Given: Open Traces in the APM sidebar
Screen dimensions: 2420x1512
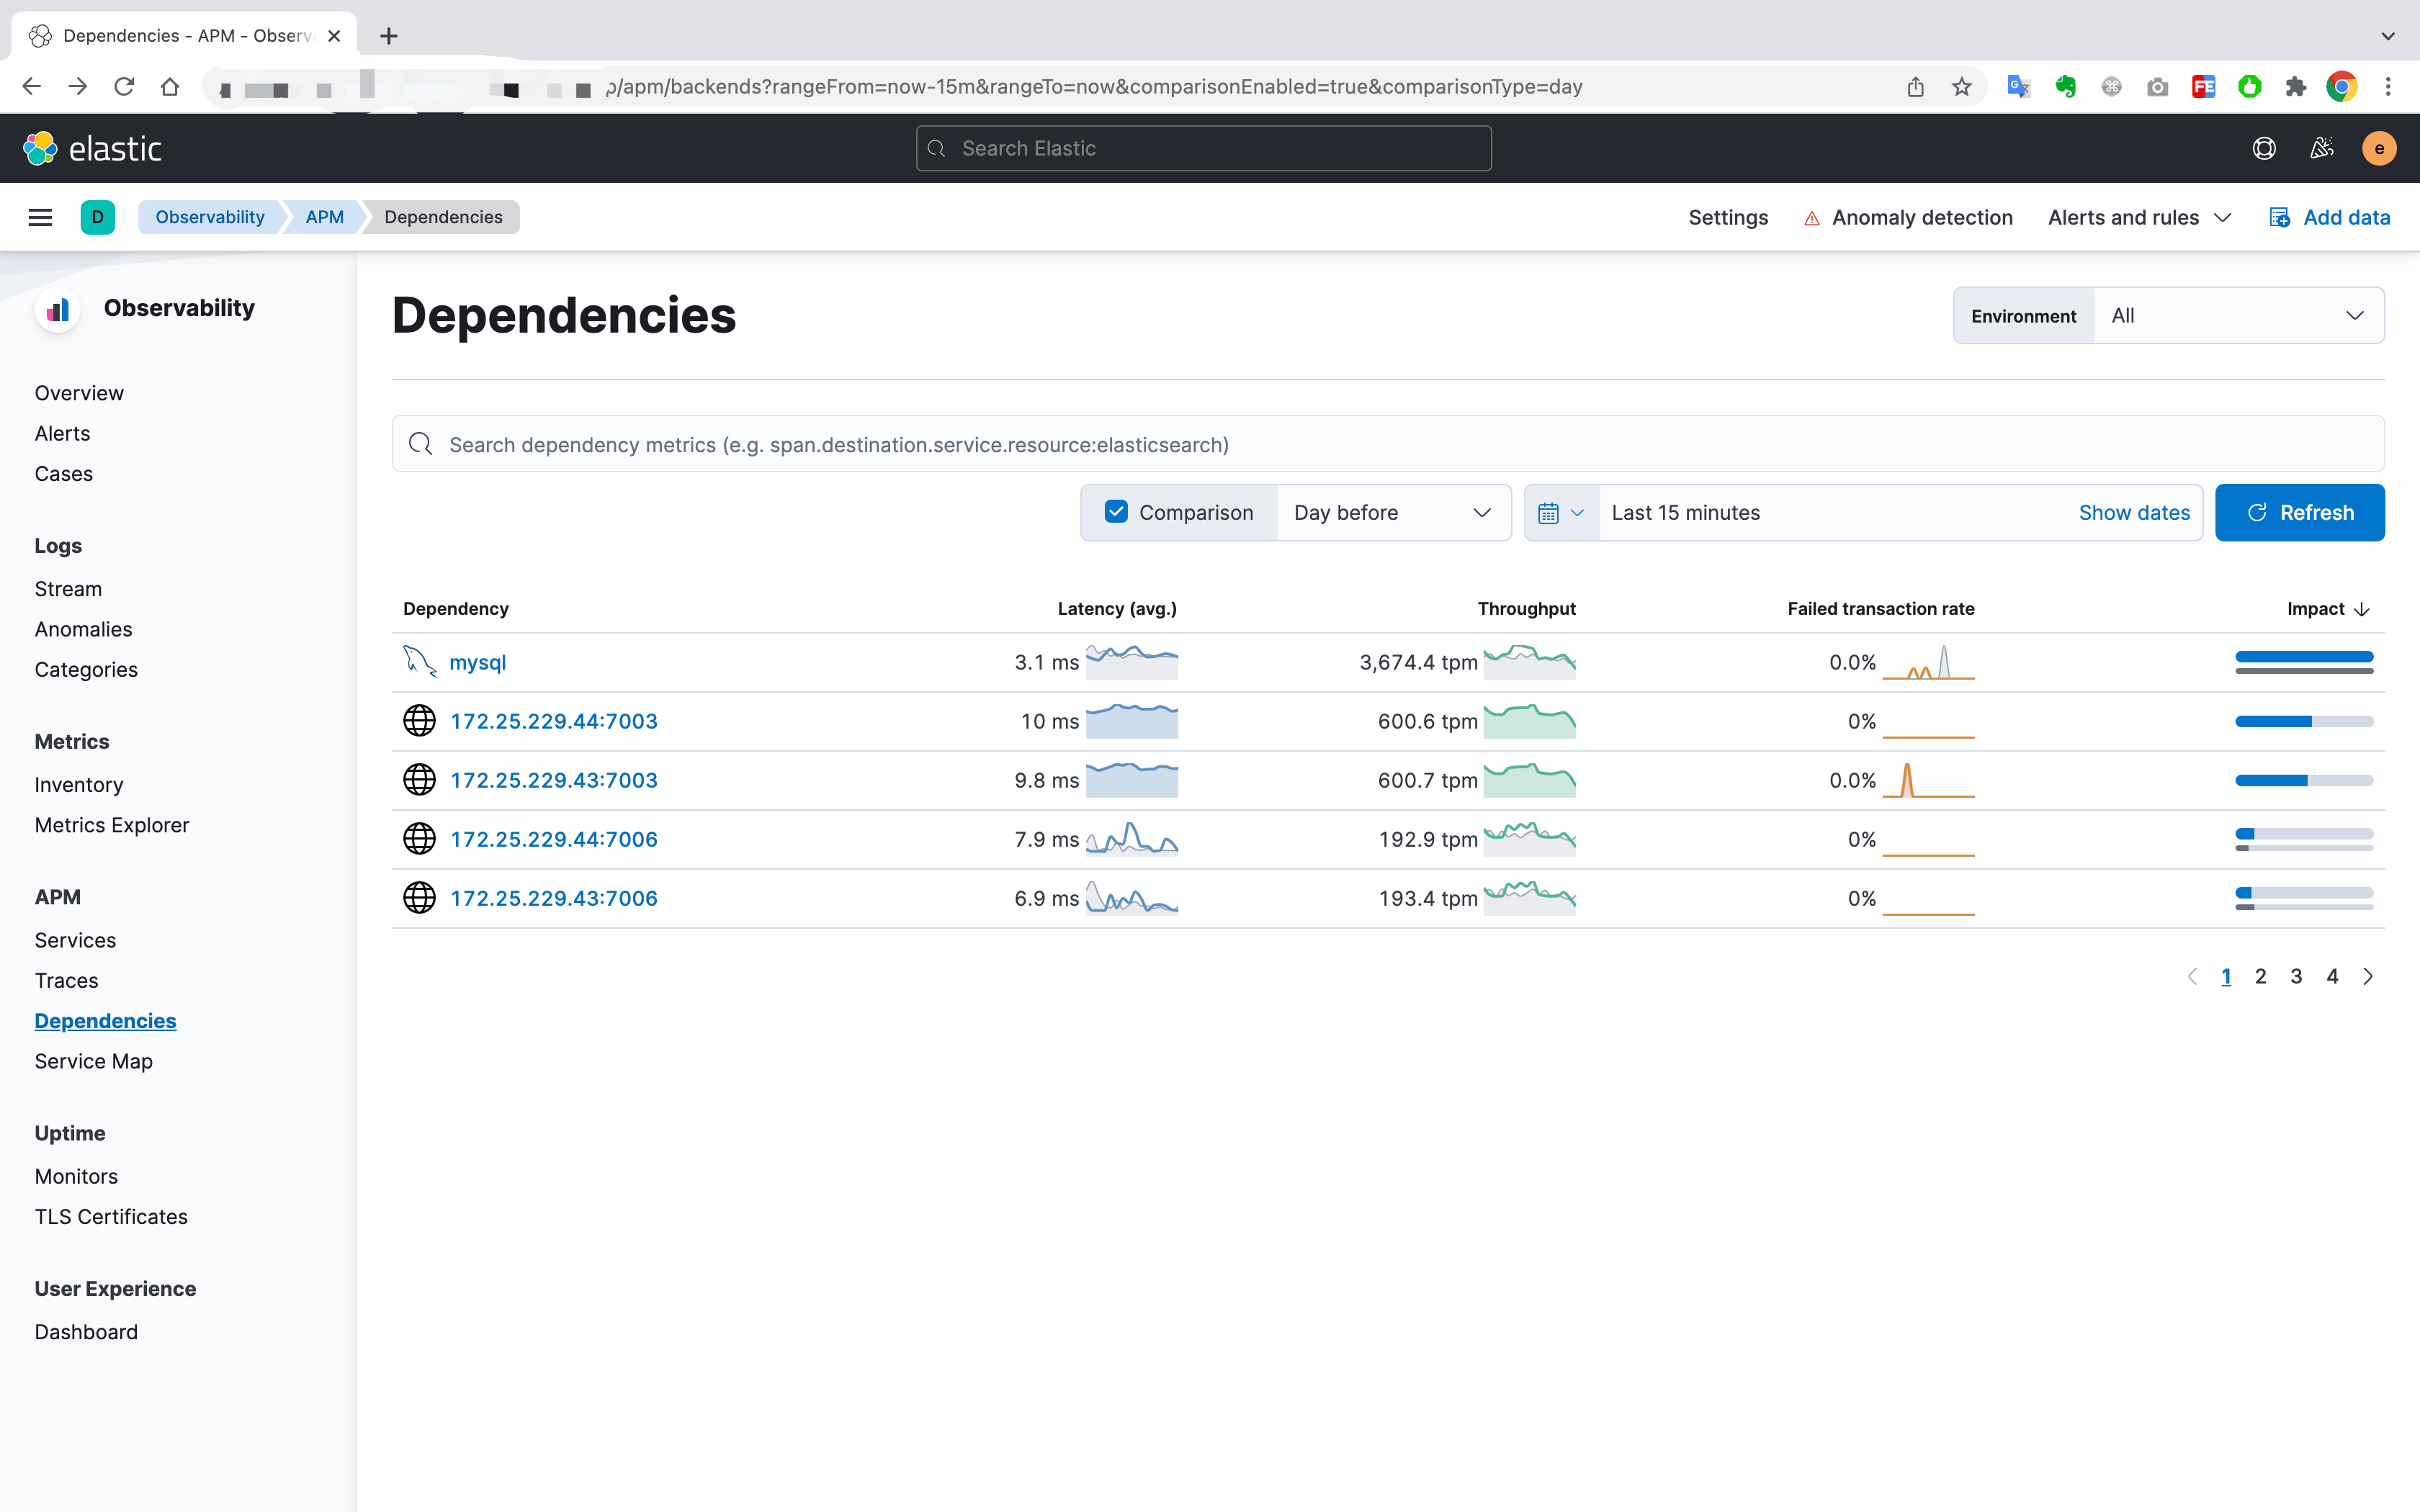Looking at the screenshot, I should pos(66,980).
